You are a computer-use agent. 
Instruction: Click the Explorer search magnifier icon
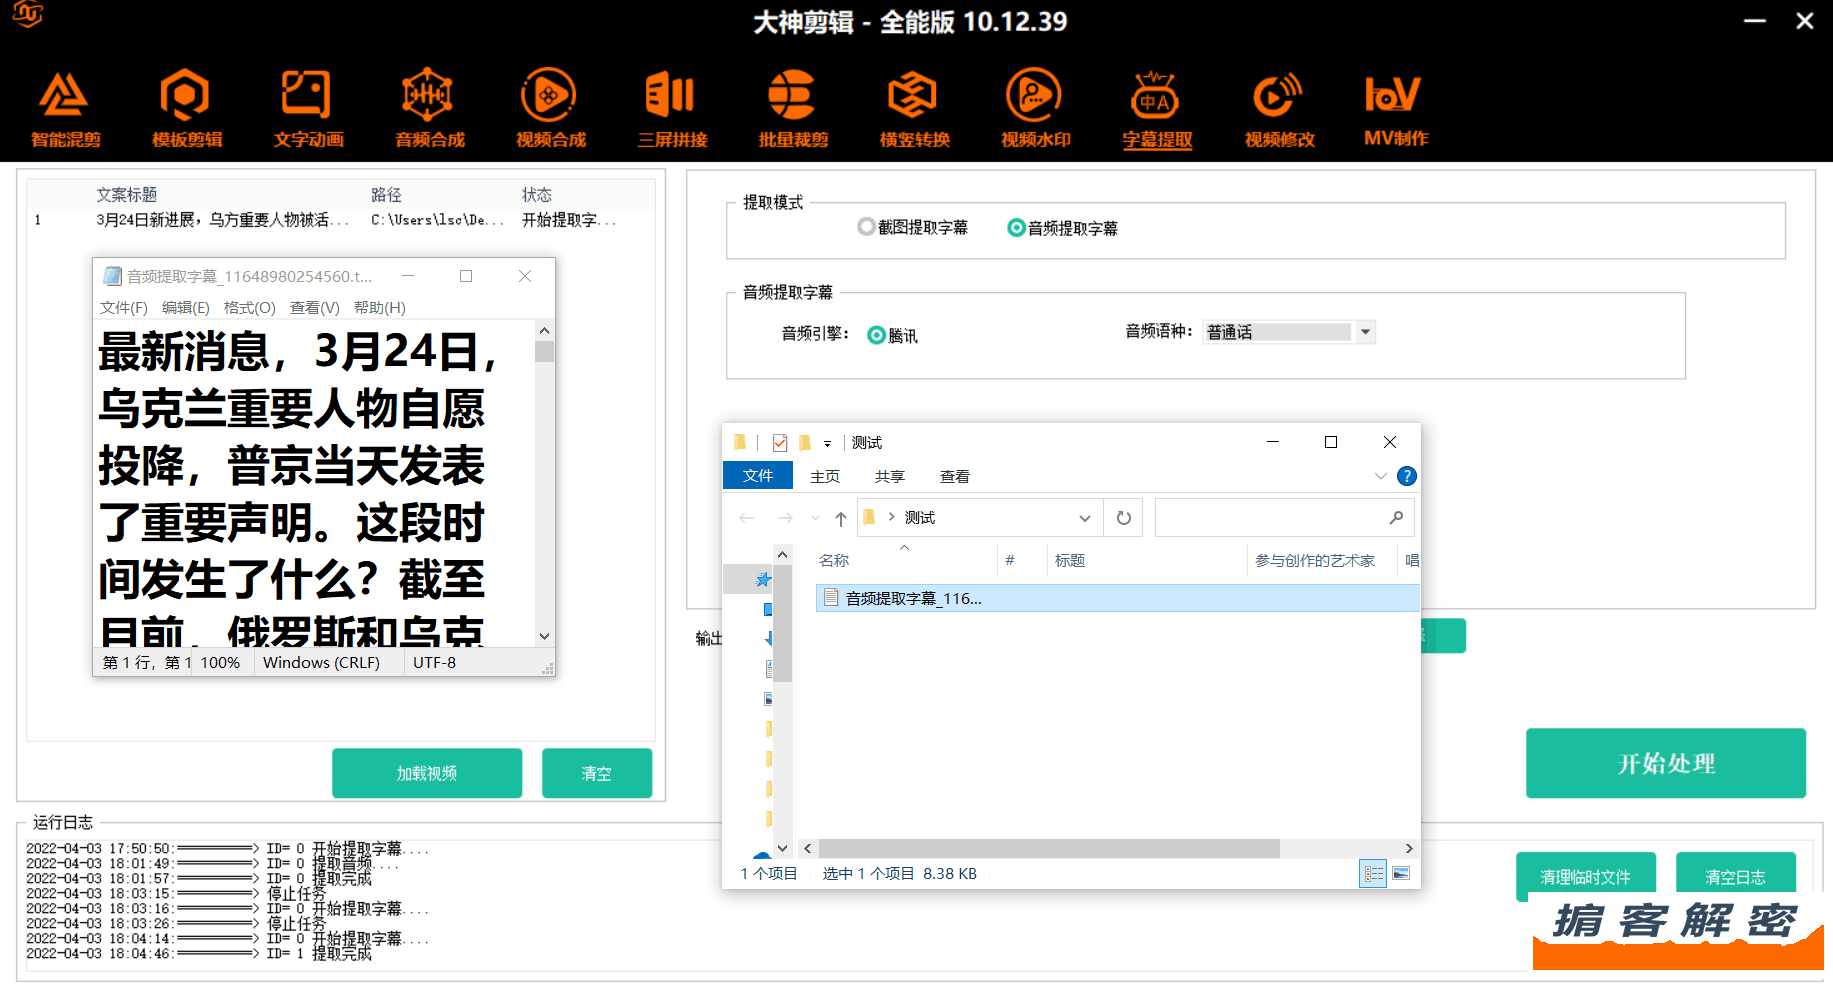click(1396, 517)
